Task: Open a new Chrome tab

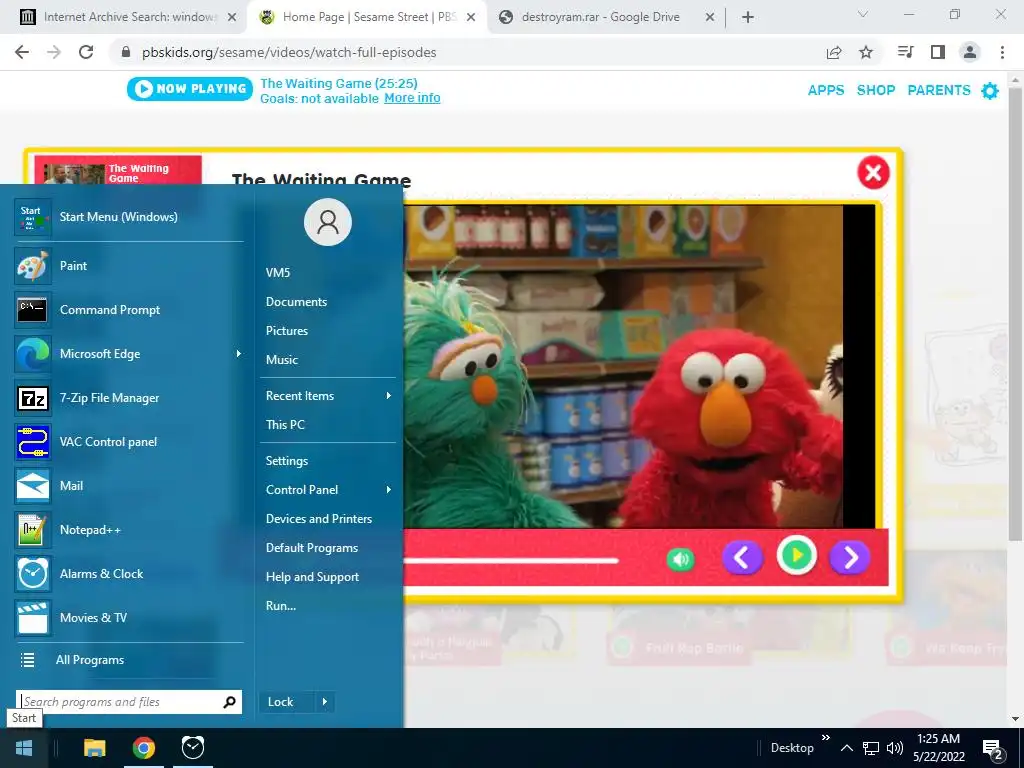Action: click(x=748, y=18)
